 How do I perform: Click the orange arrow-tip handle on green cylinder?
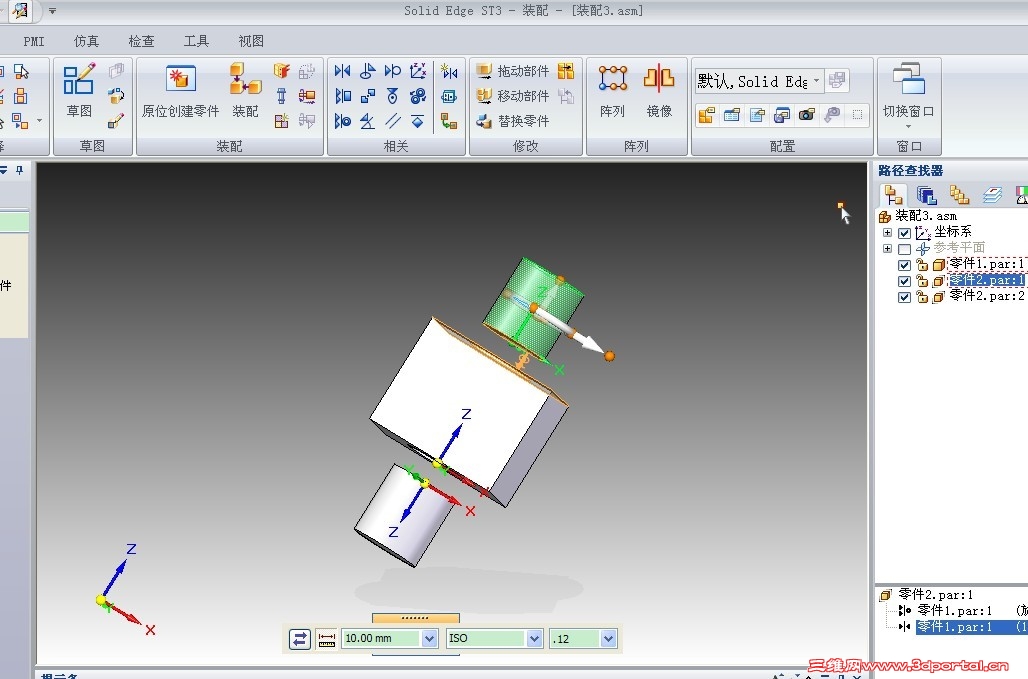click(609, 356)
